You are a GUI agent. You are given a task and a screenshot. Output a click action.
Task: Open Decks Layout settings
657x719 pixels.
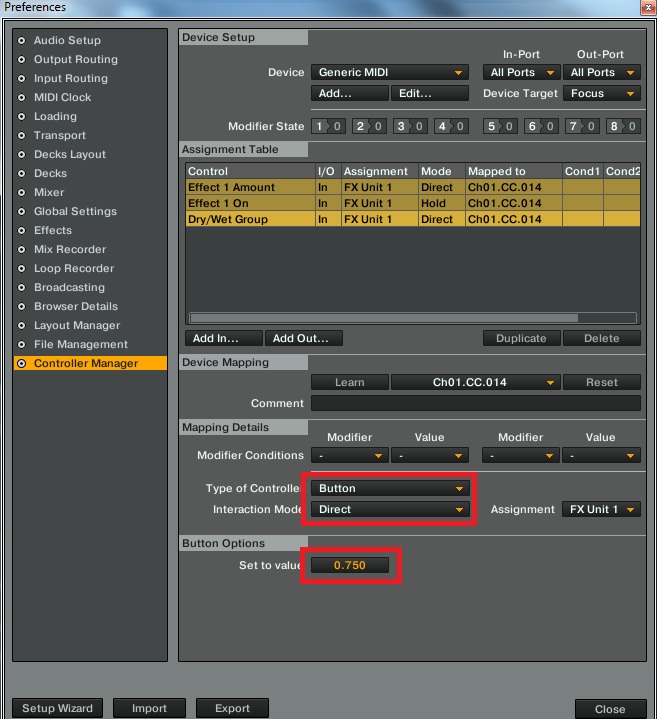70,155
